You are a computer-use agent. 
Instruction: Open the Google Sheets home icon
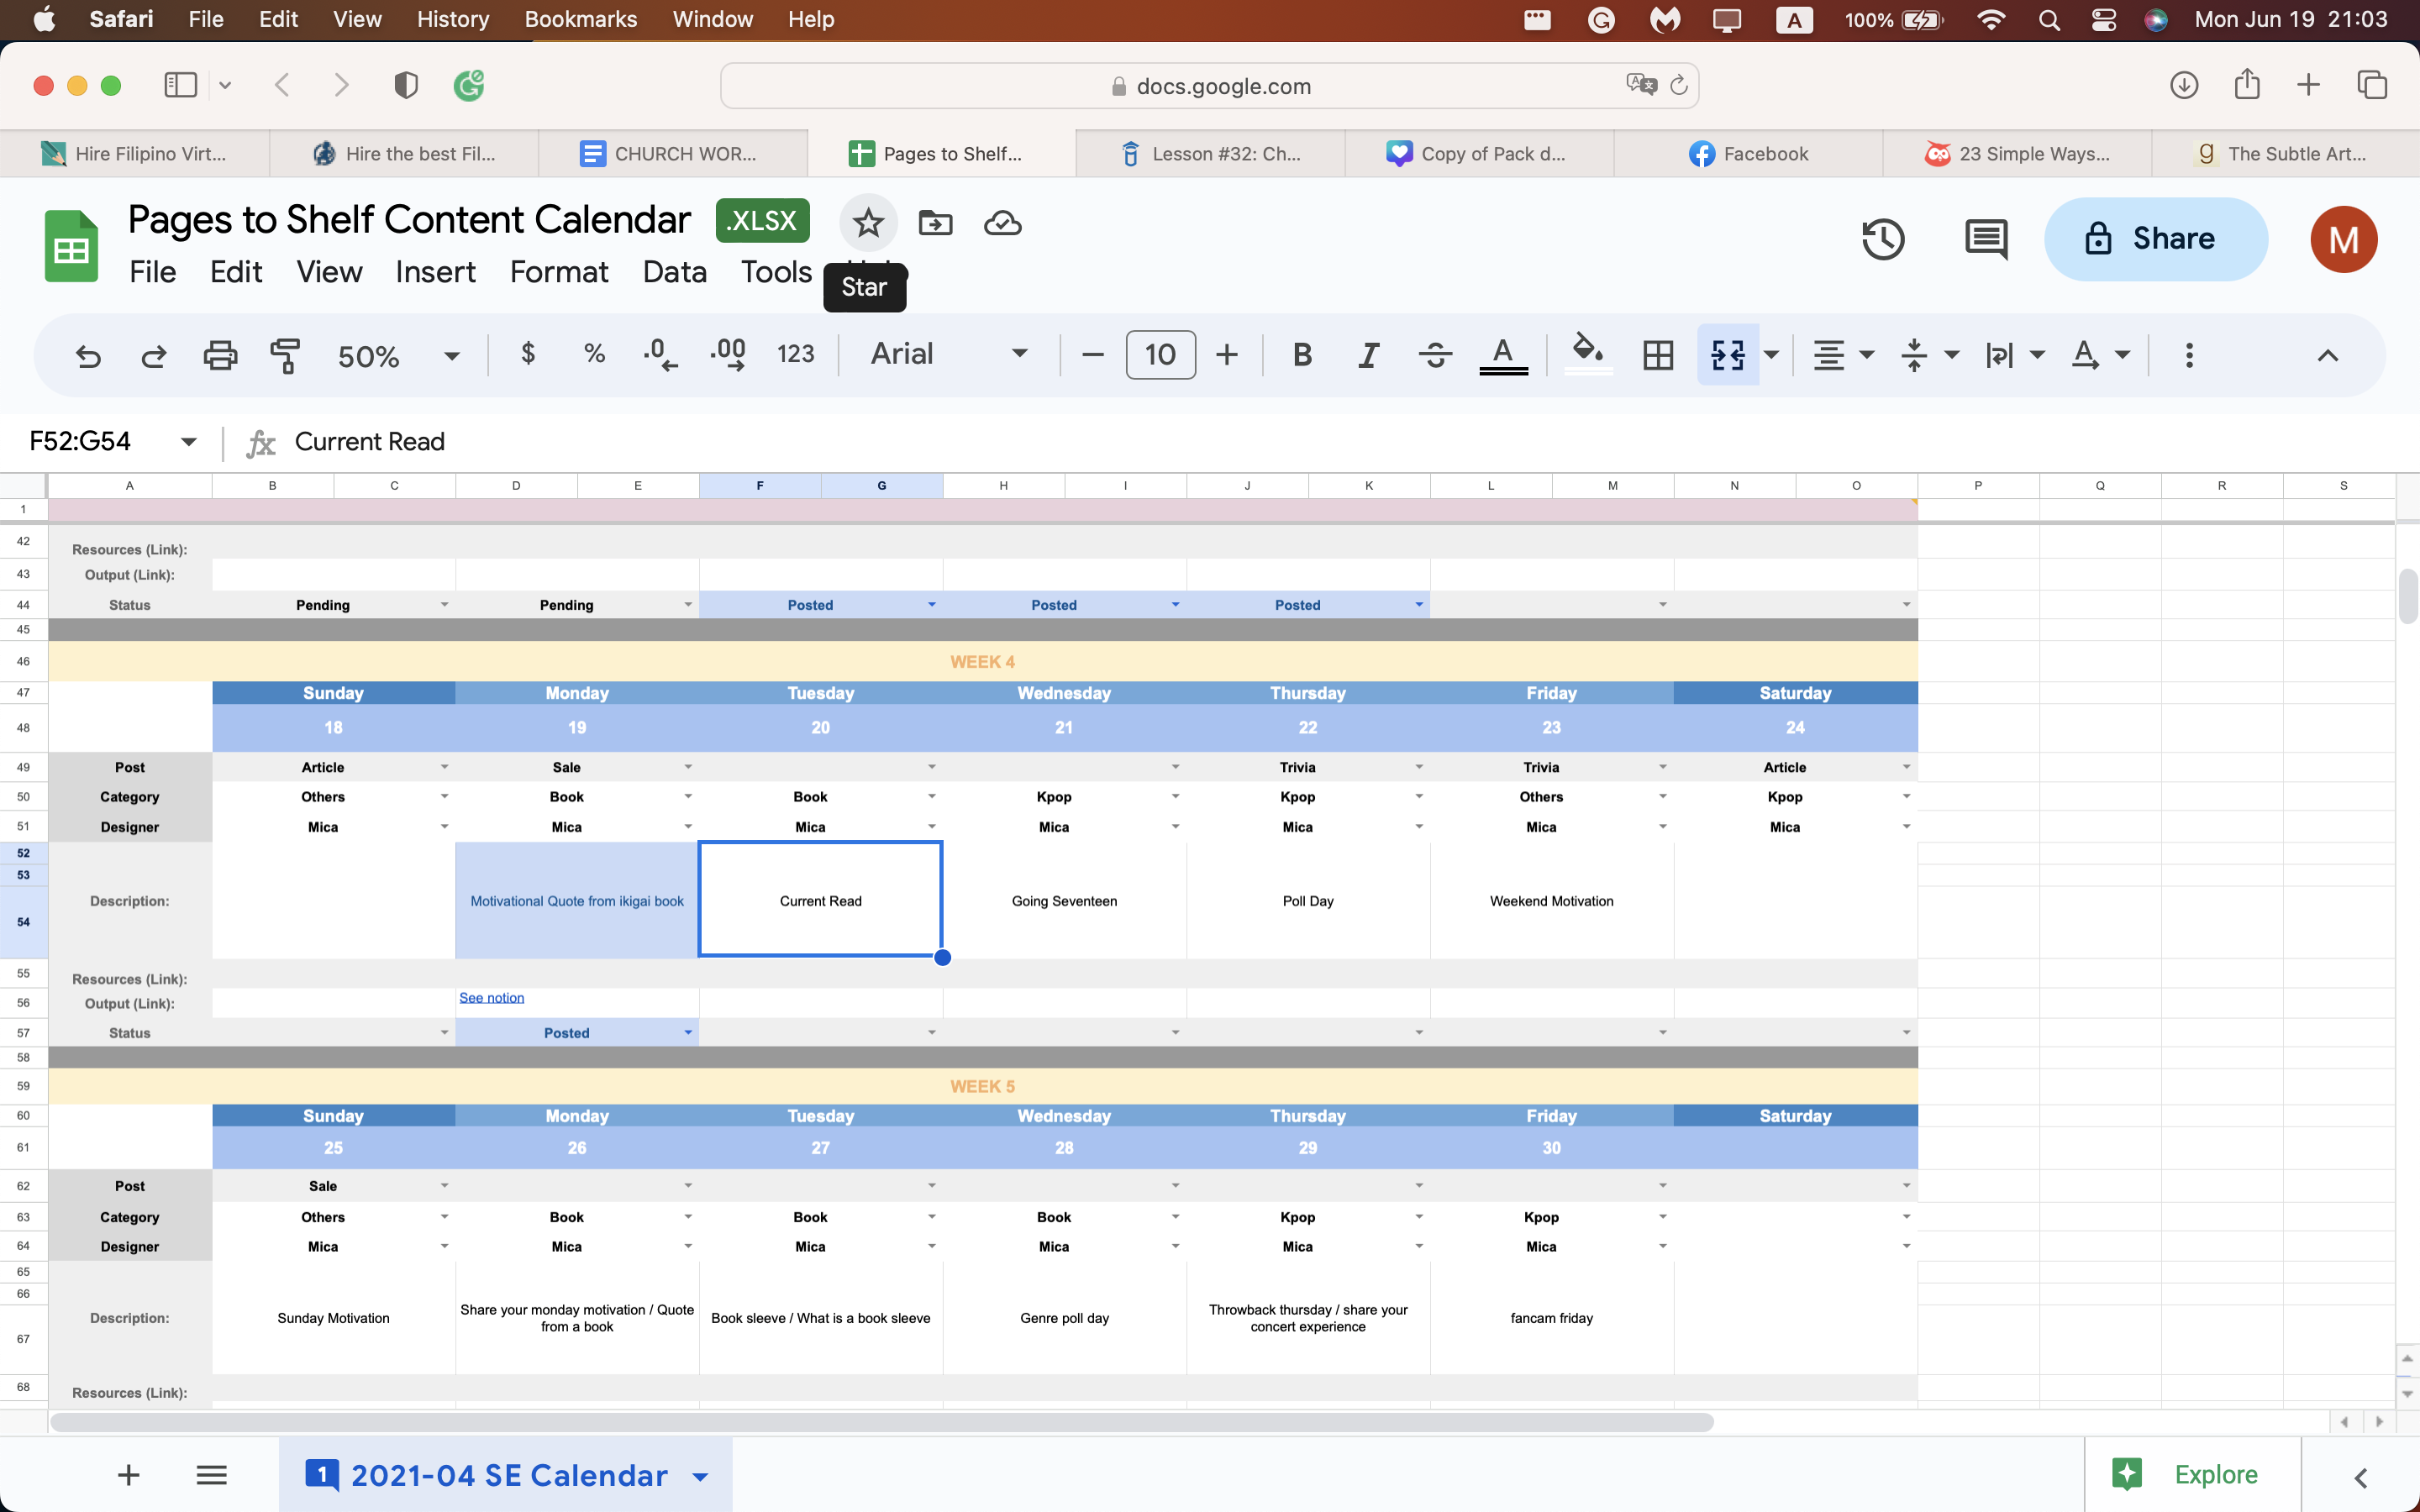[71, 246]
